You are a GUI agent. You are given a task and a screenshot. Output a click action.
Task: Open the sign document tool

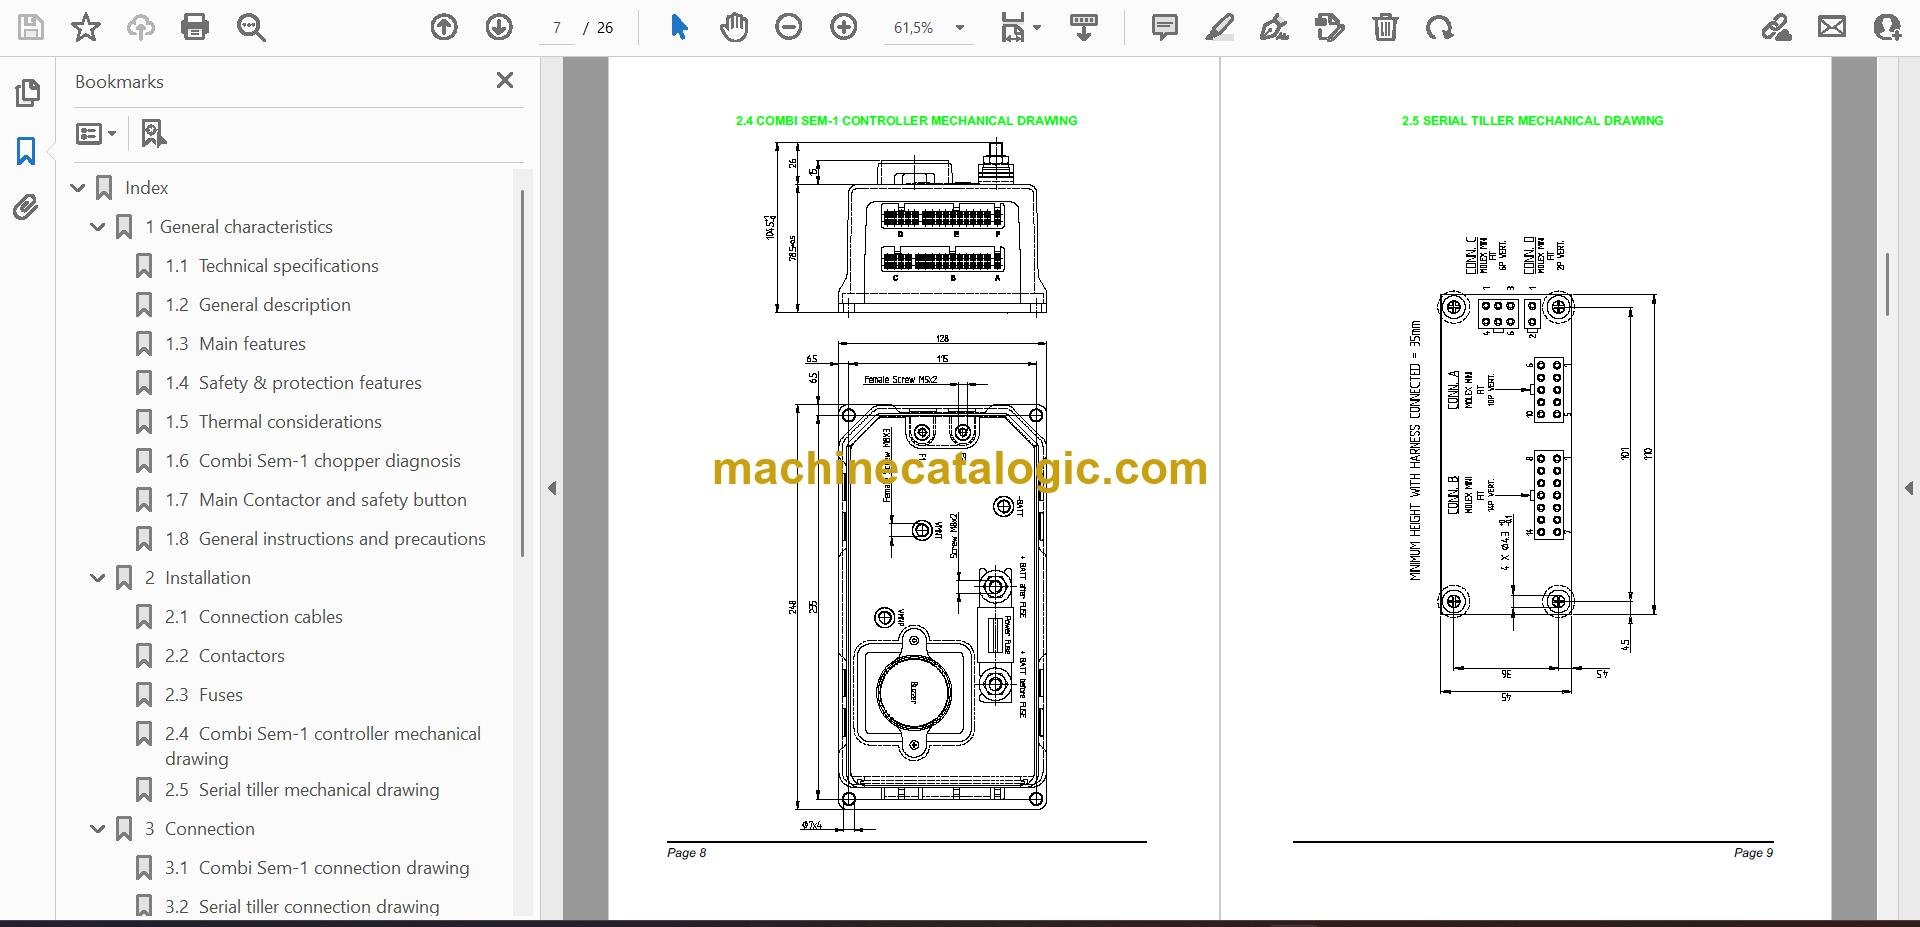[1274, 27]
